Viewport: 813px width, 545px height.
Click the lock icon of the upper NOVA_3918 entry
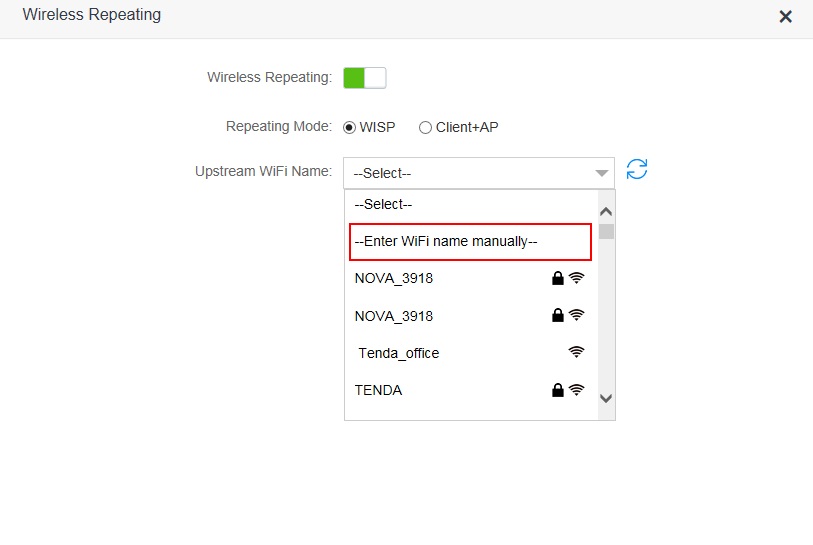557,278
